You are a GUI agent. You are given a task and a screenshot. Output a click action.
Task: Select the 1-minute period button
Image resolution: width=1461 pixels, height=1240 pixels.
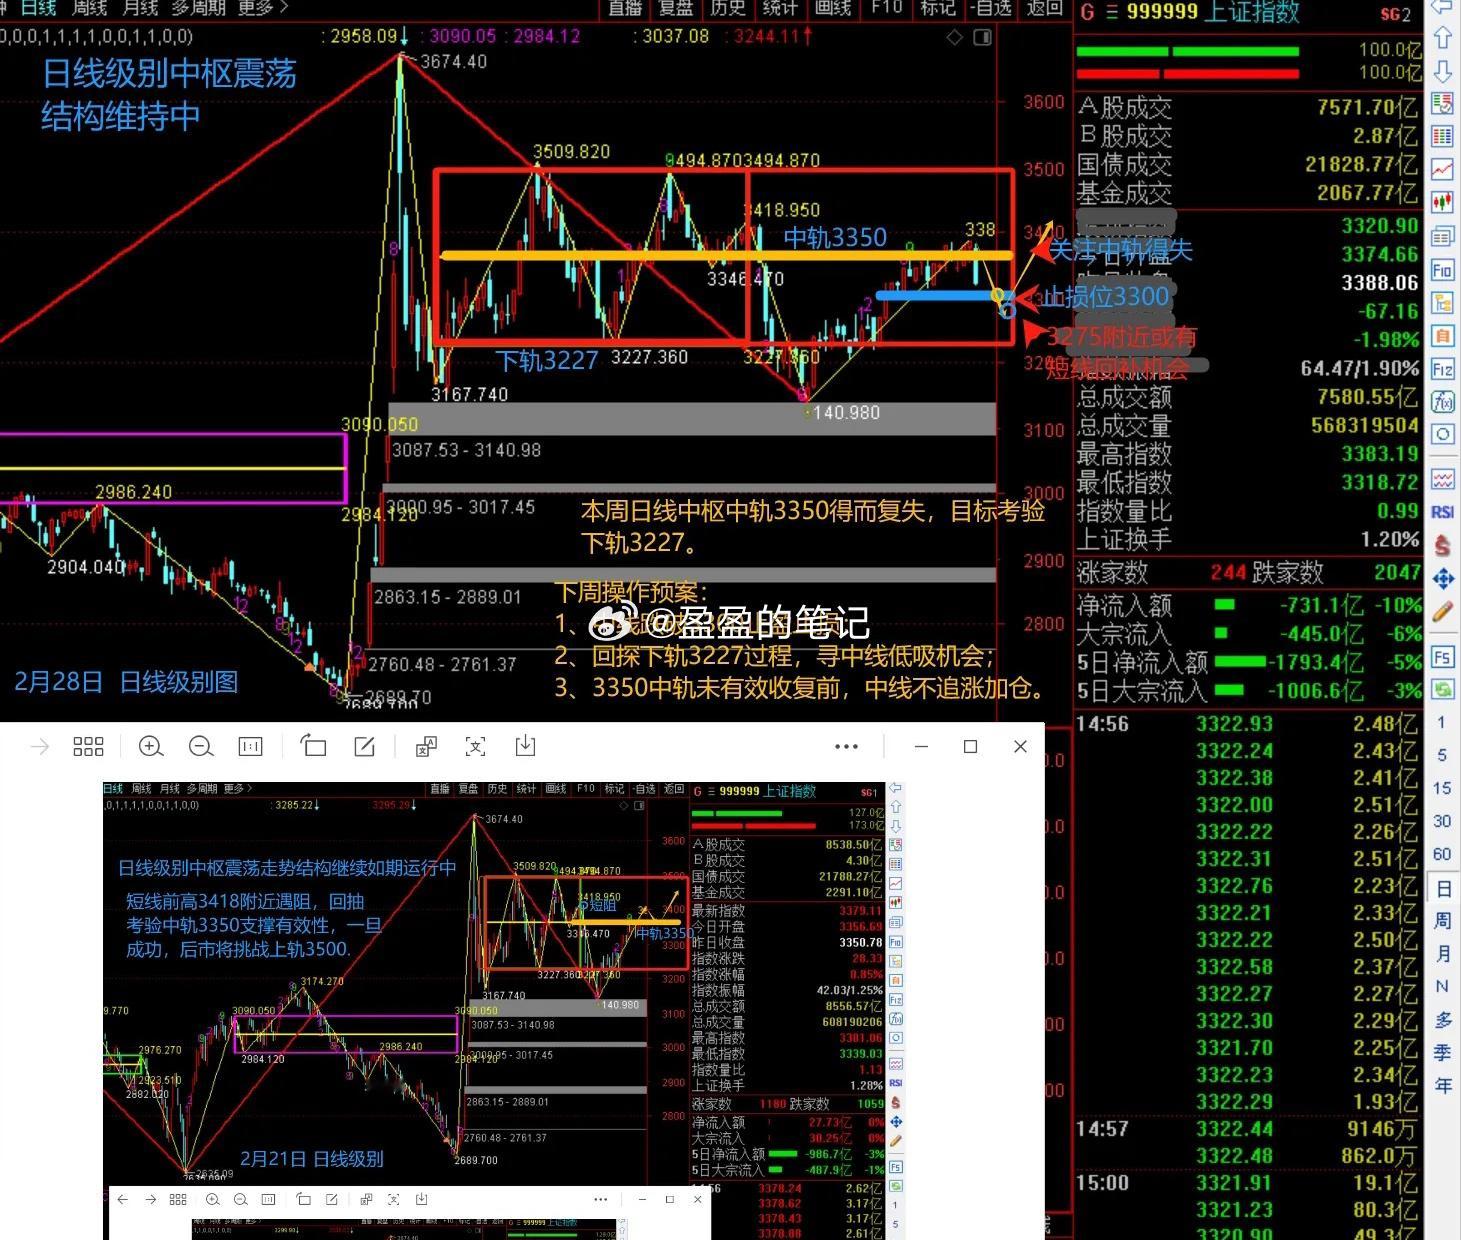1442,722
